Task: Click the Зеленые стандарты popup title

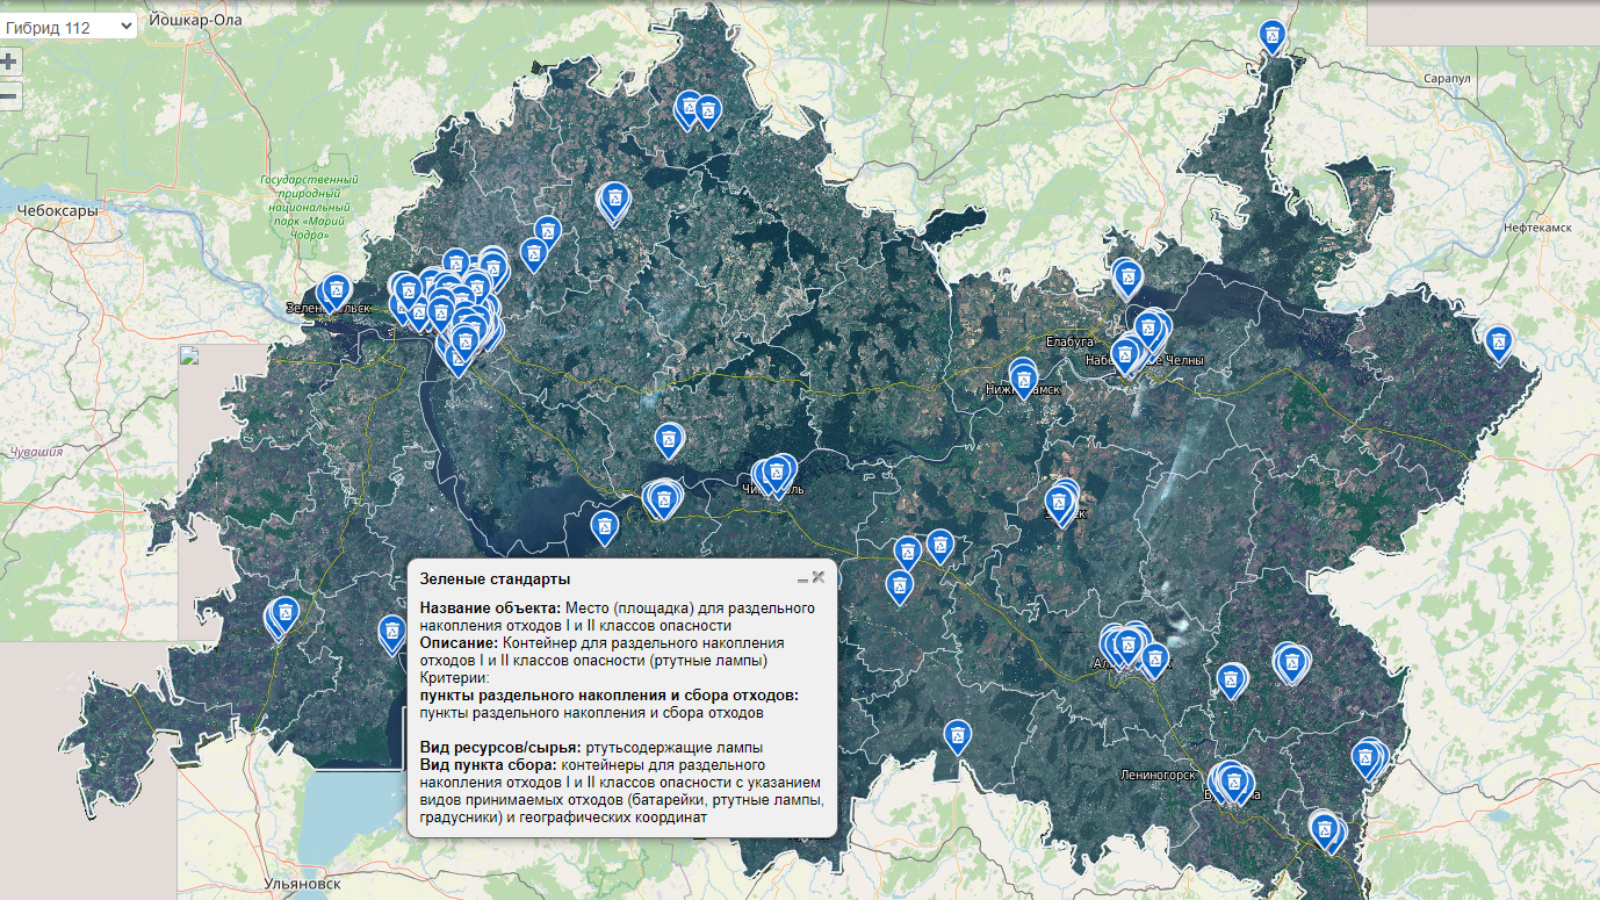Action: point(495,579)
